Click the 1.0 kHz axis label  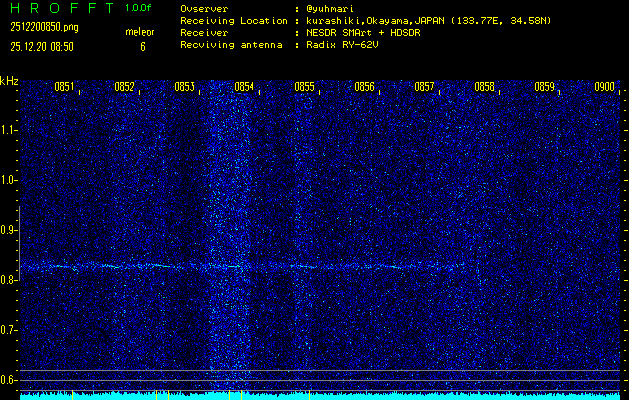pyautogui.click(x=9, y=180)
